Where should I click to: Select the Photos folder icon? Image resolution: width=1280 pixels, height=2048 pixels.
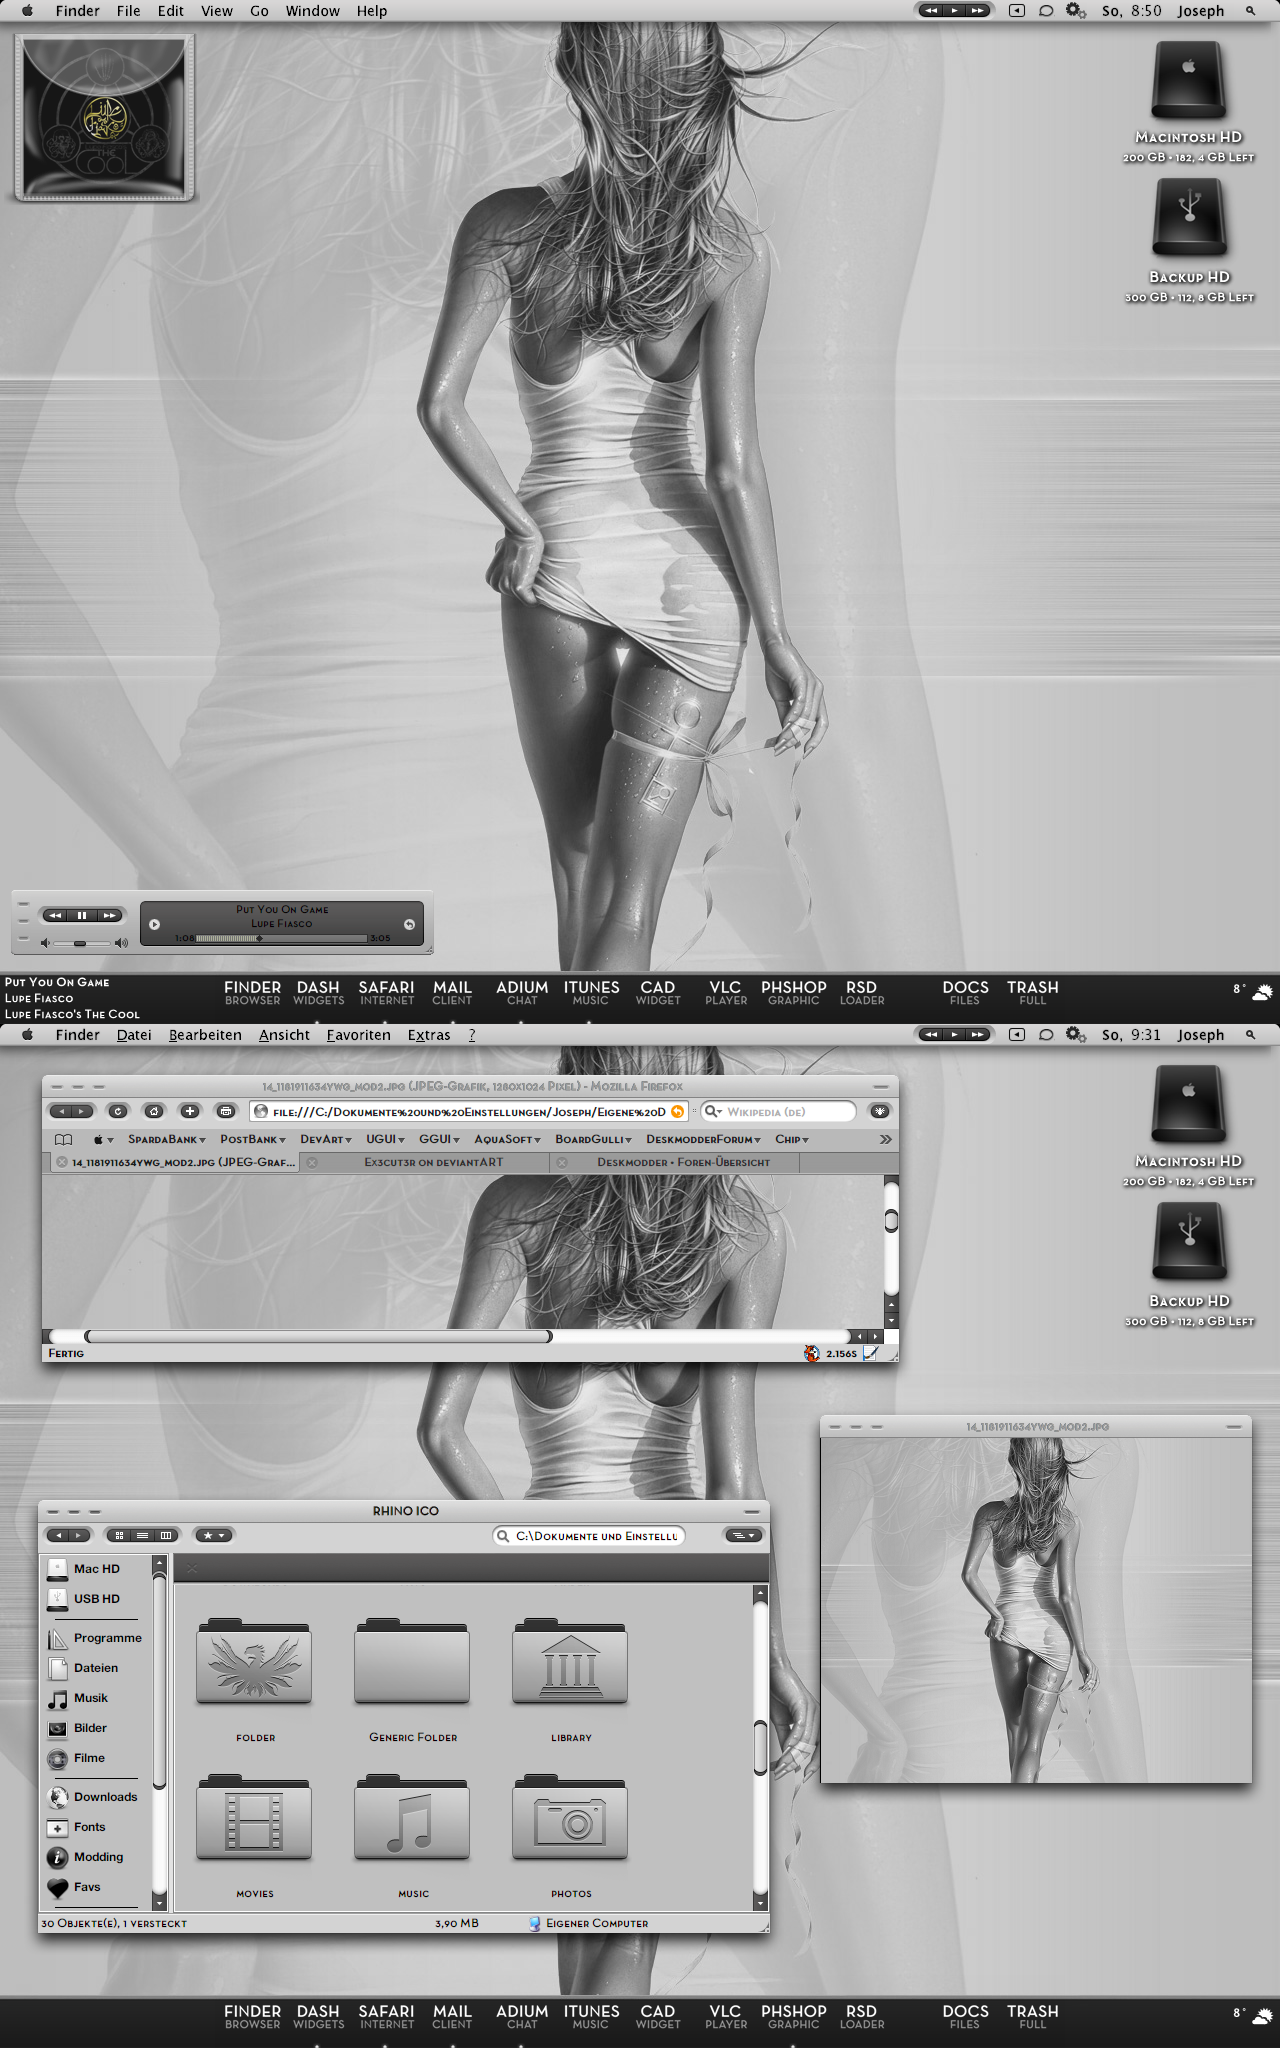point(570,1818)
